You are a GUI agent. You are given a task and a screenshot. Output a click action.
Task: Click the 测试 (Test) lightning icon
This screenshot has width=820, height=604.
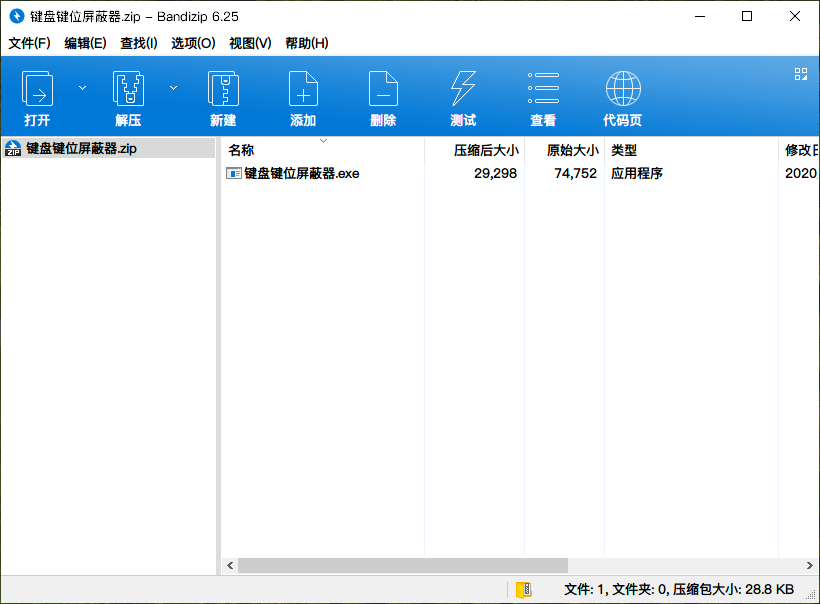[463, 98]
